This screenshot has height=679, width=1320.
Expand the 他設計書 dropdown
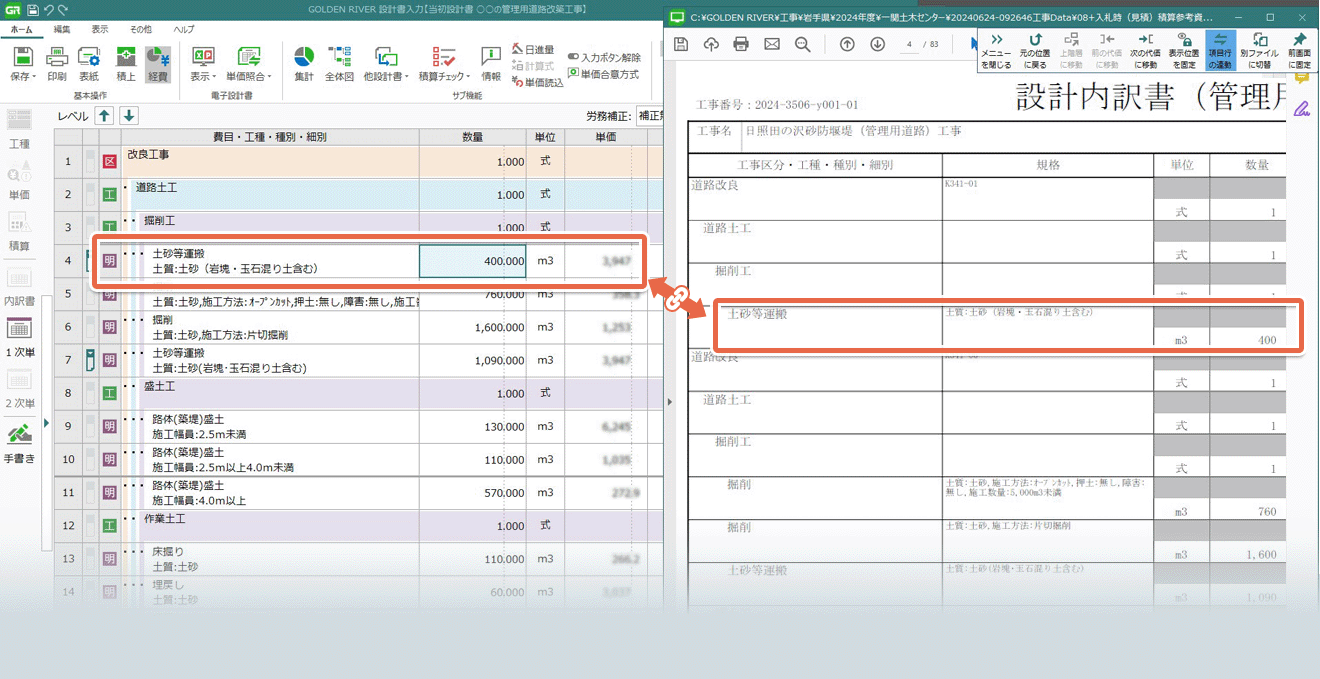tap(388, 63)
